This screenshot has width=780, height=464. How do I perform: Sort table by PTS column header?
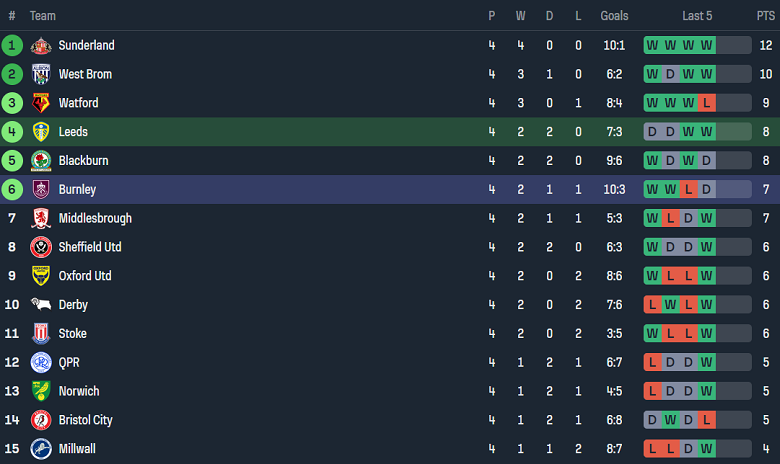(765, 16)
